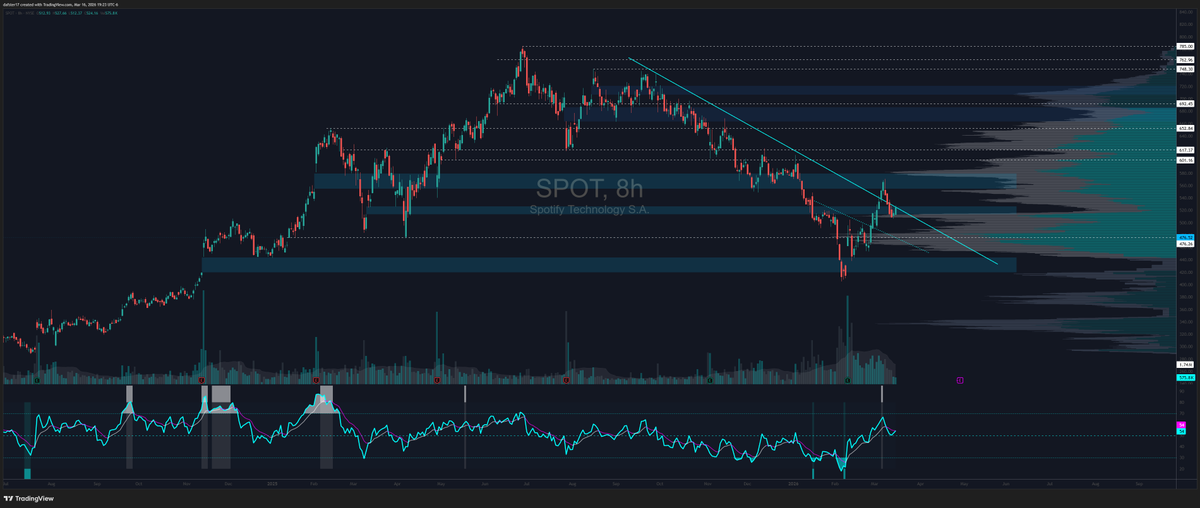
Task: Select the cyan 575.8K volume label
Action: pyautogui.click(x=1185, y=378)
